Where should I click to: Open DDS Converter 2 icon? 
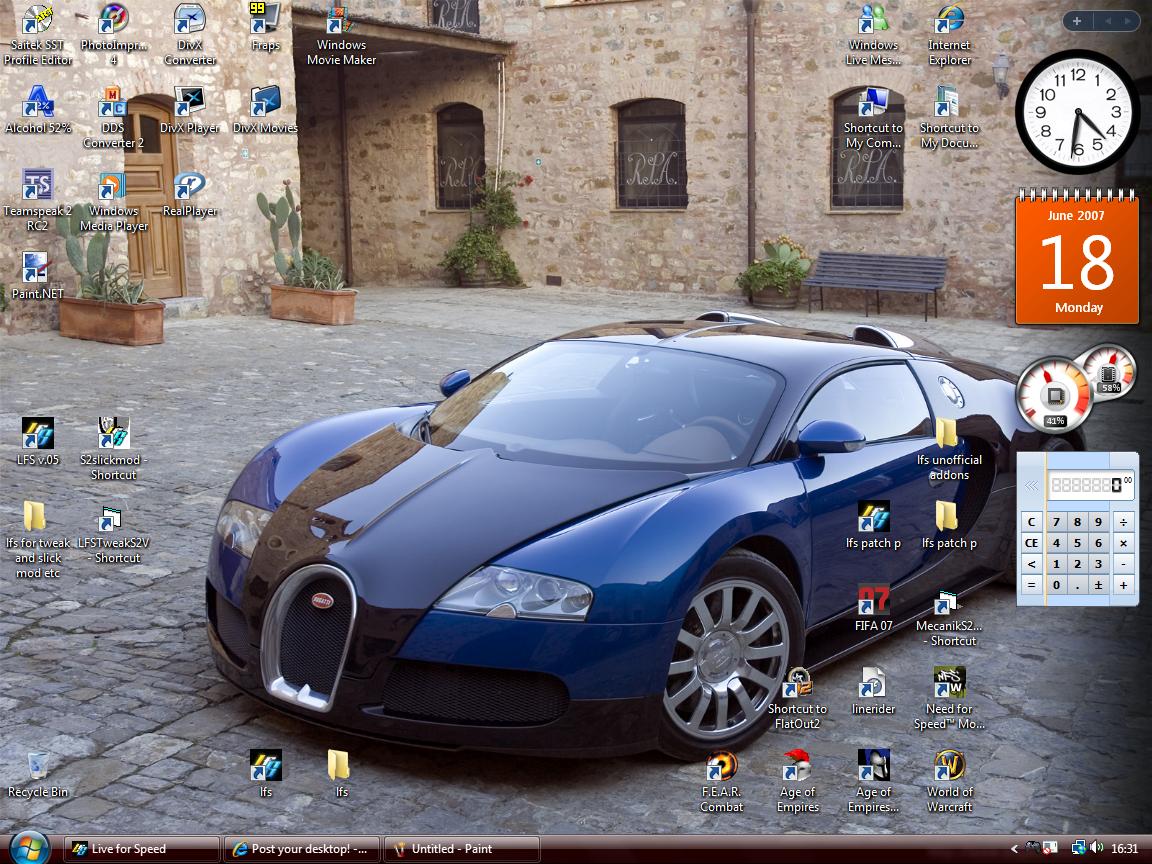click(113, 118)
